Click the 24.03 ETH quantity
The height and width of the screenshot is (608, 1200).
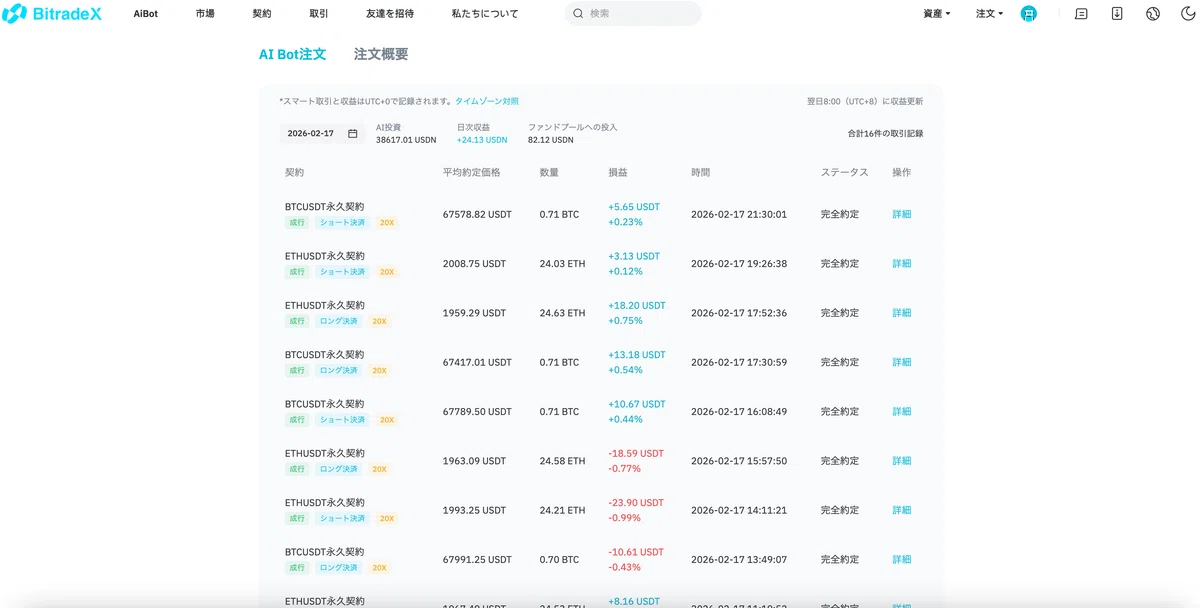562,264
